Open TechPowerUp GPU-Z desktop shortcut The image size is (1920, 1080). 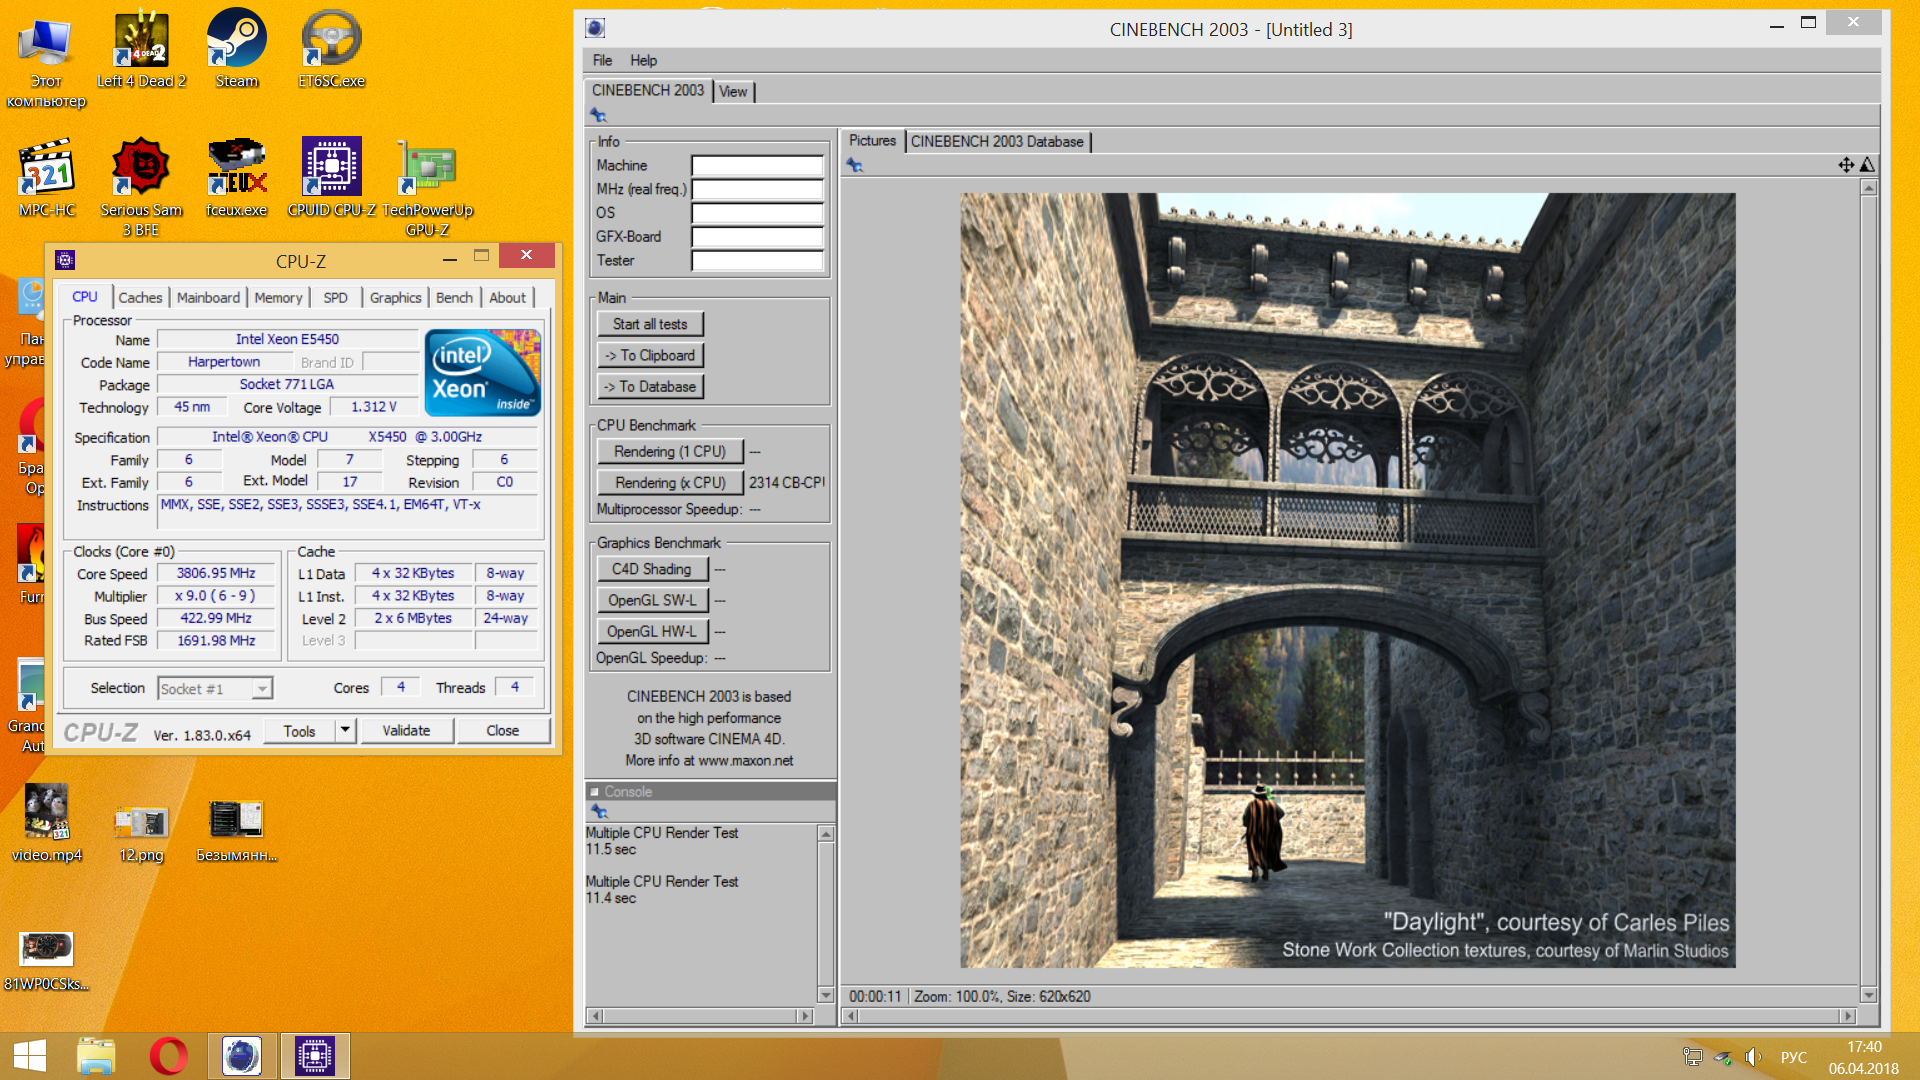coord(427,188)
